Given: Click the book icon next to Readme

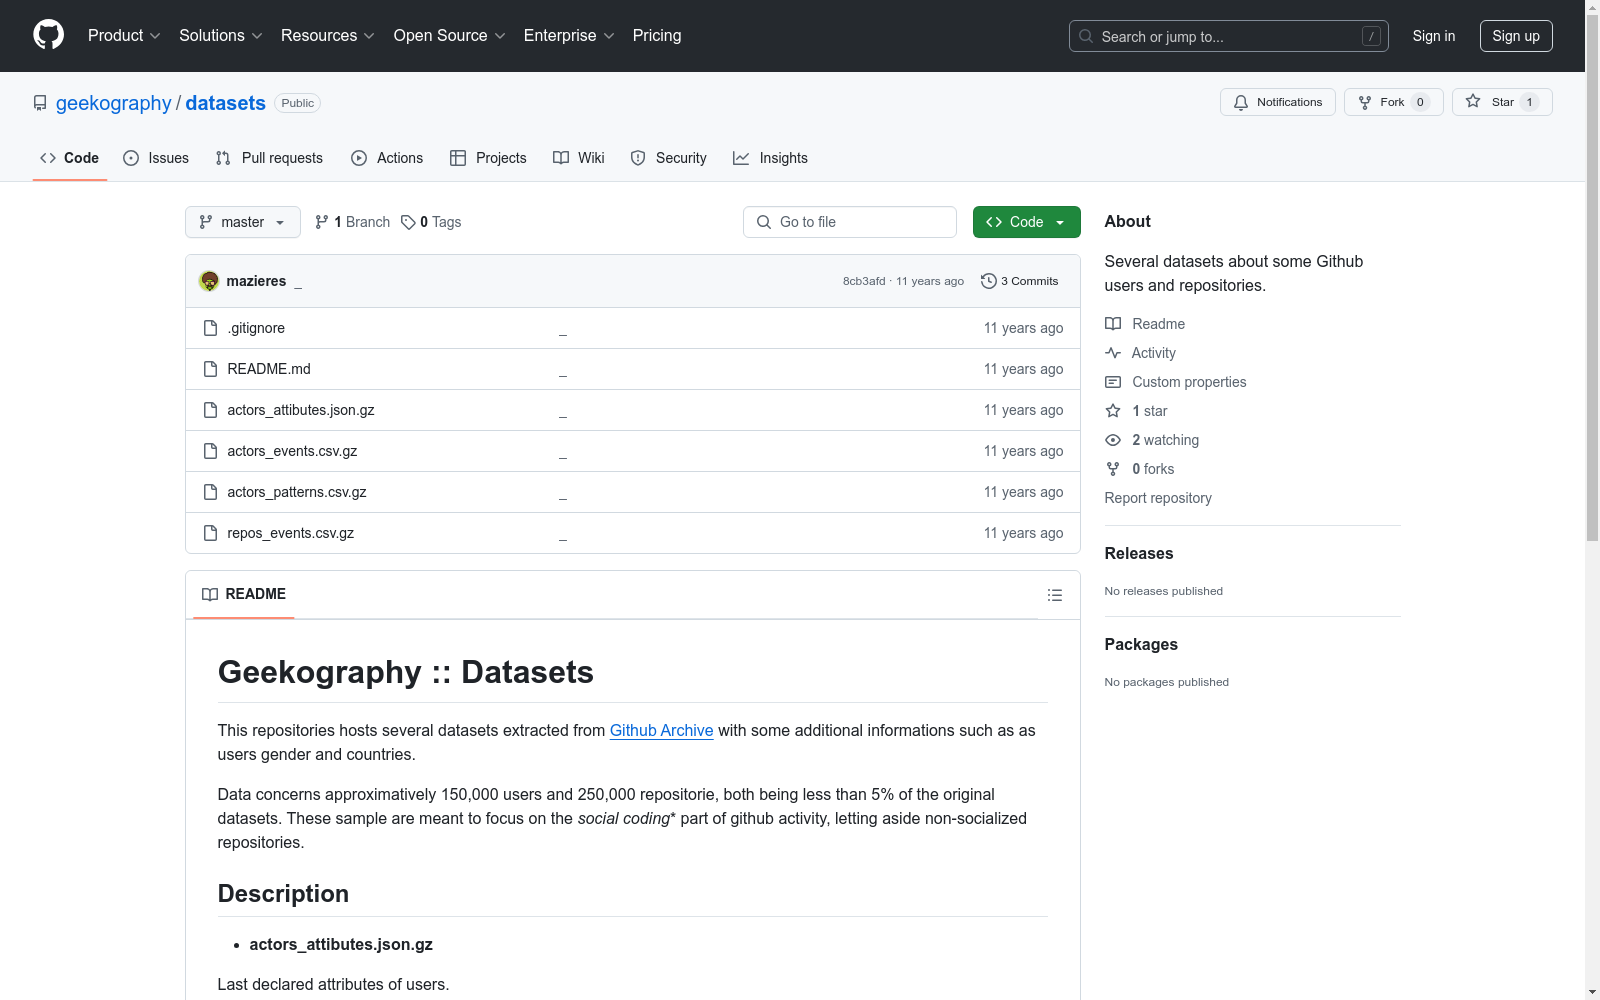Looking at the screenshot, I should [1113, 324].
